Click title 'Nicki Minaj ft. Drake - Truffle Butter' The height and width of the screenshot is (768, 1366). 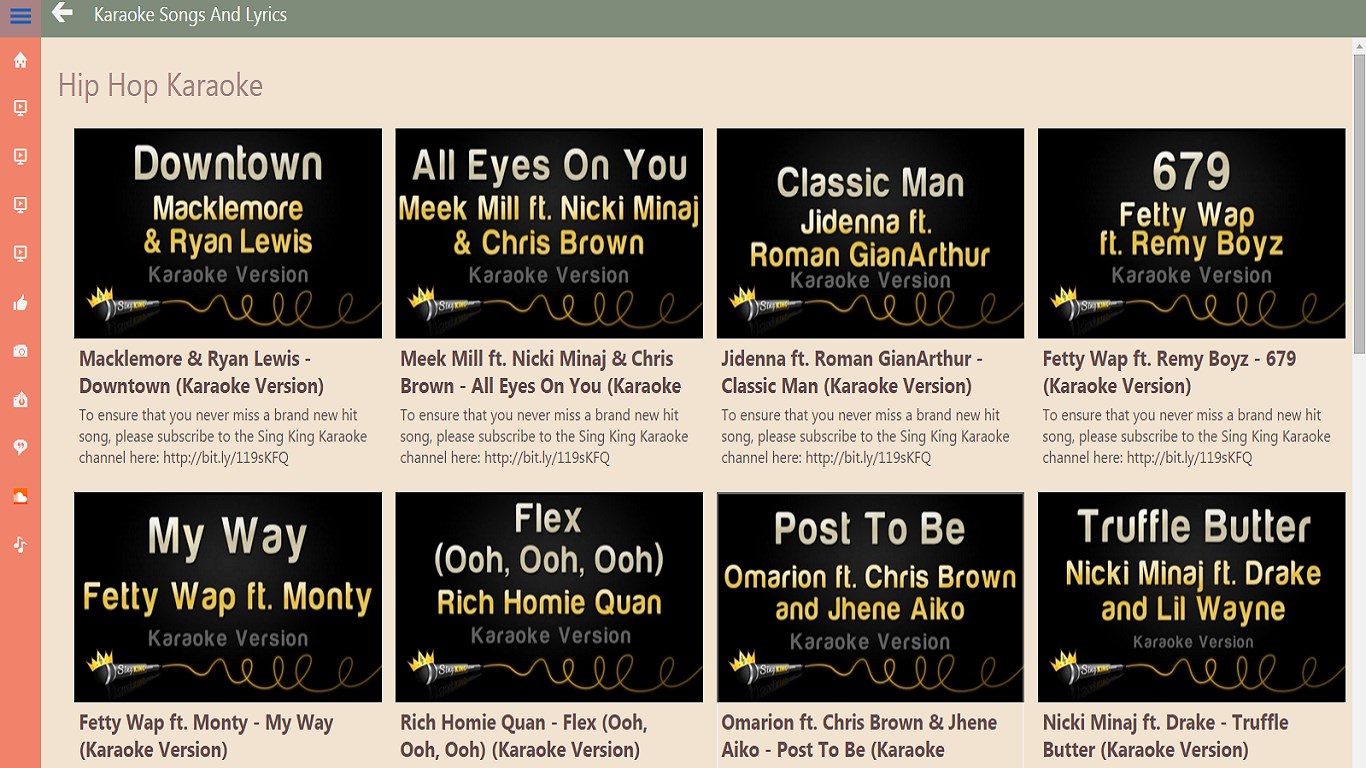click(x=1165, y=736)
